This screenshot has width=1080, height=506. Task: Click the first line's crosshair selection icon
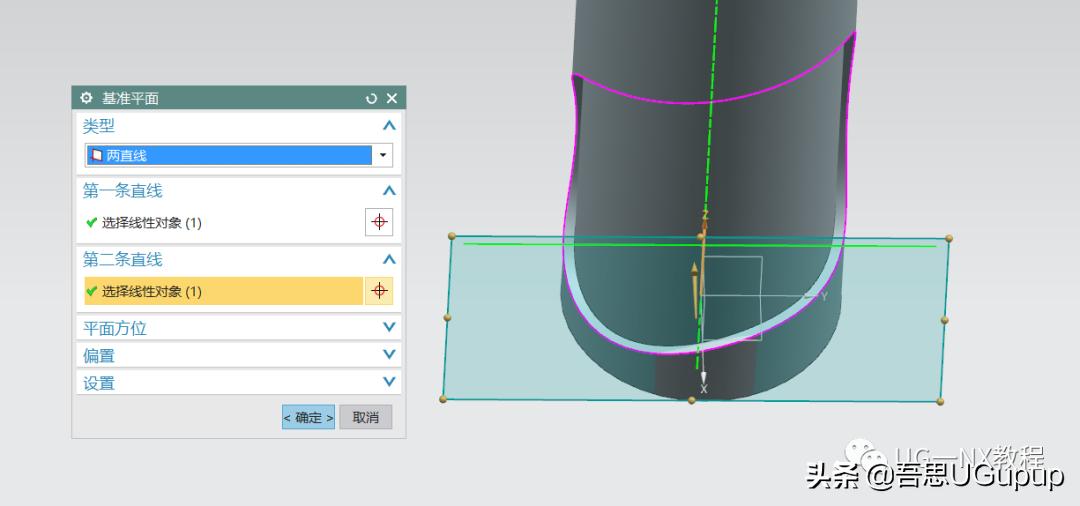click(x=379, y=222)
